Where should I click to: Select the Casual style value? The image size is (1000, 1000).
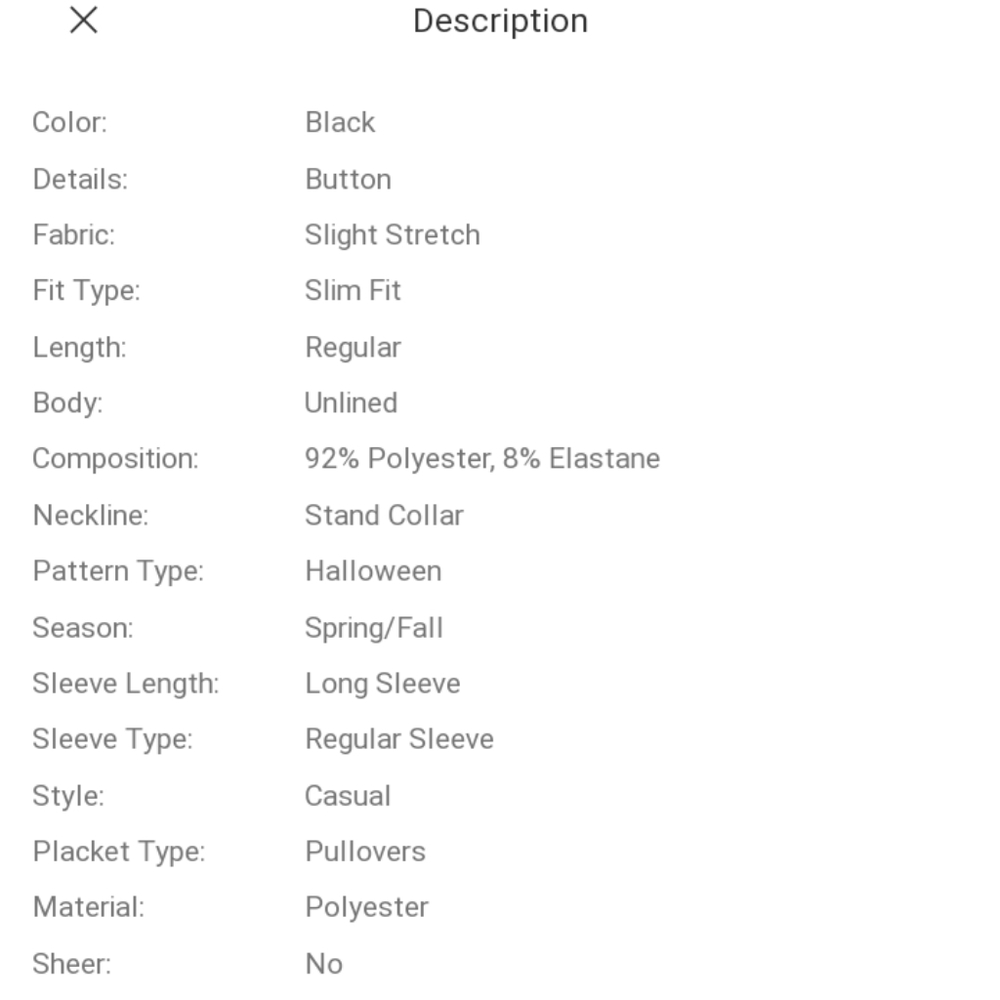[348, 796]
